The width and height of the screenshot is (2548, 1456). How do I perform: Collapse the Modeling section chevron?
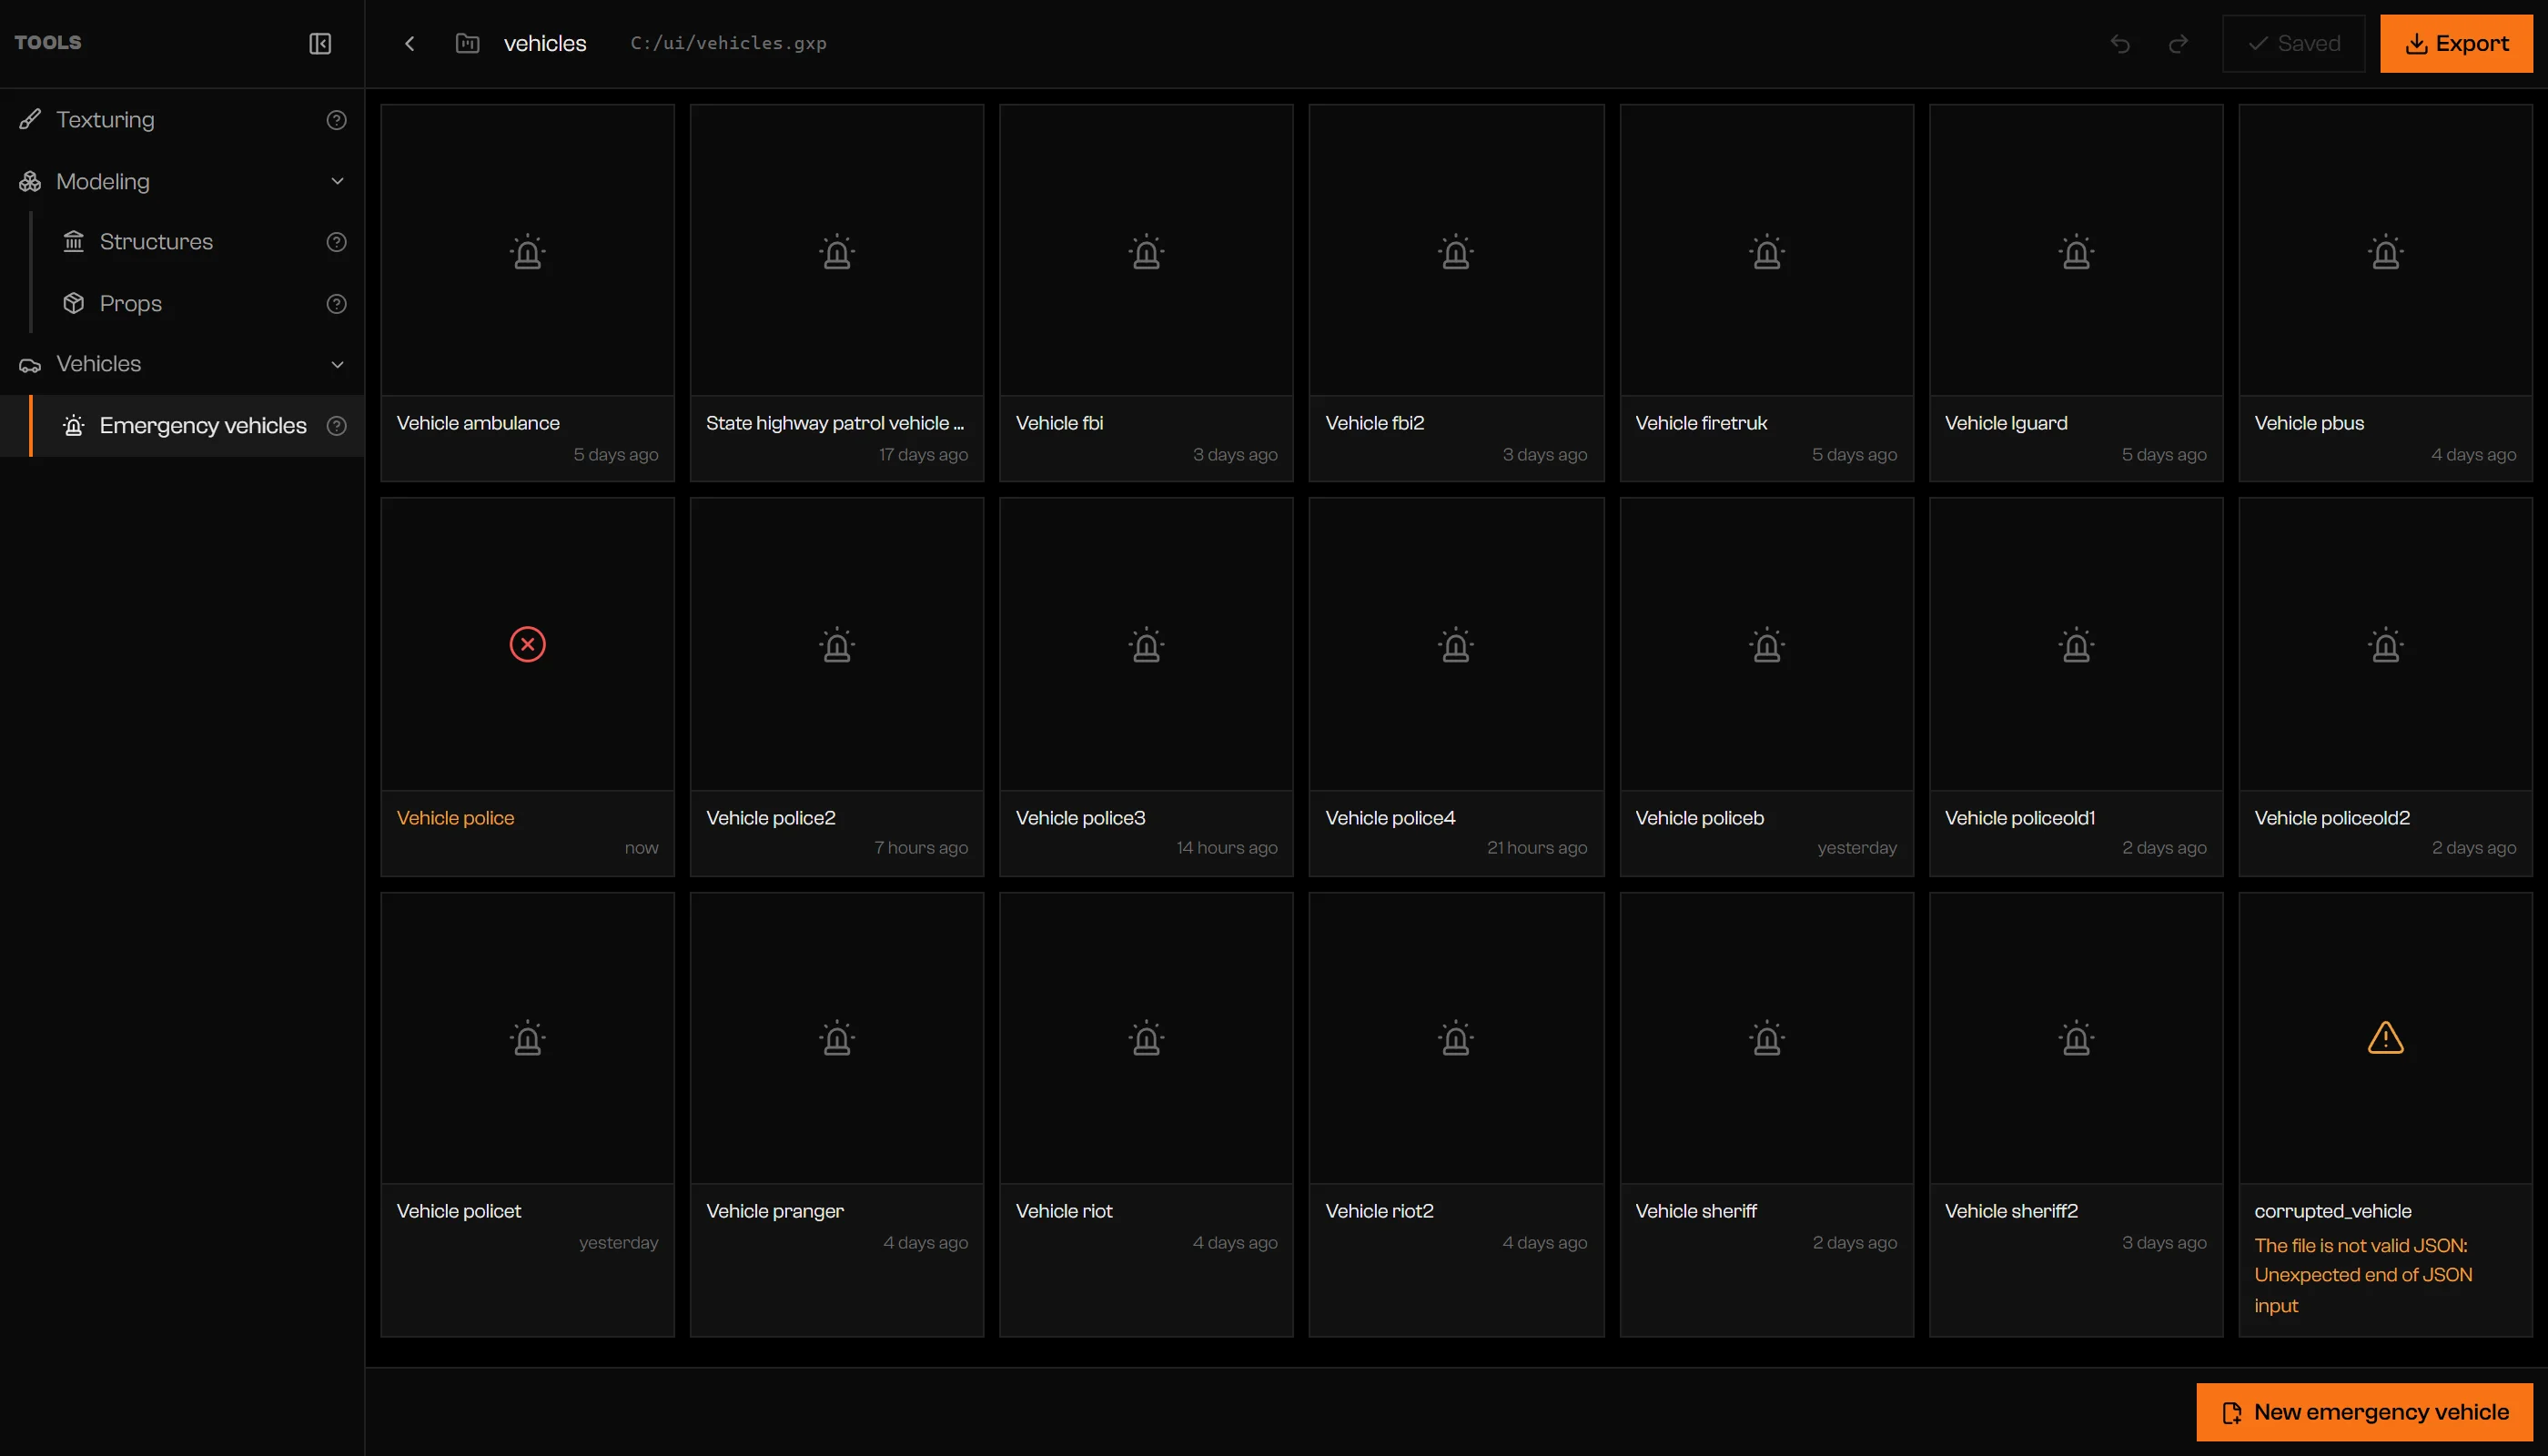tap(337, 181)
